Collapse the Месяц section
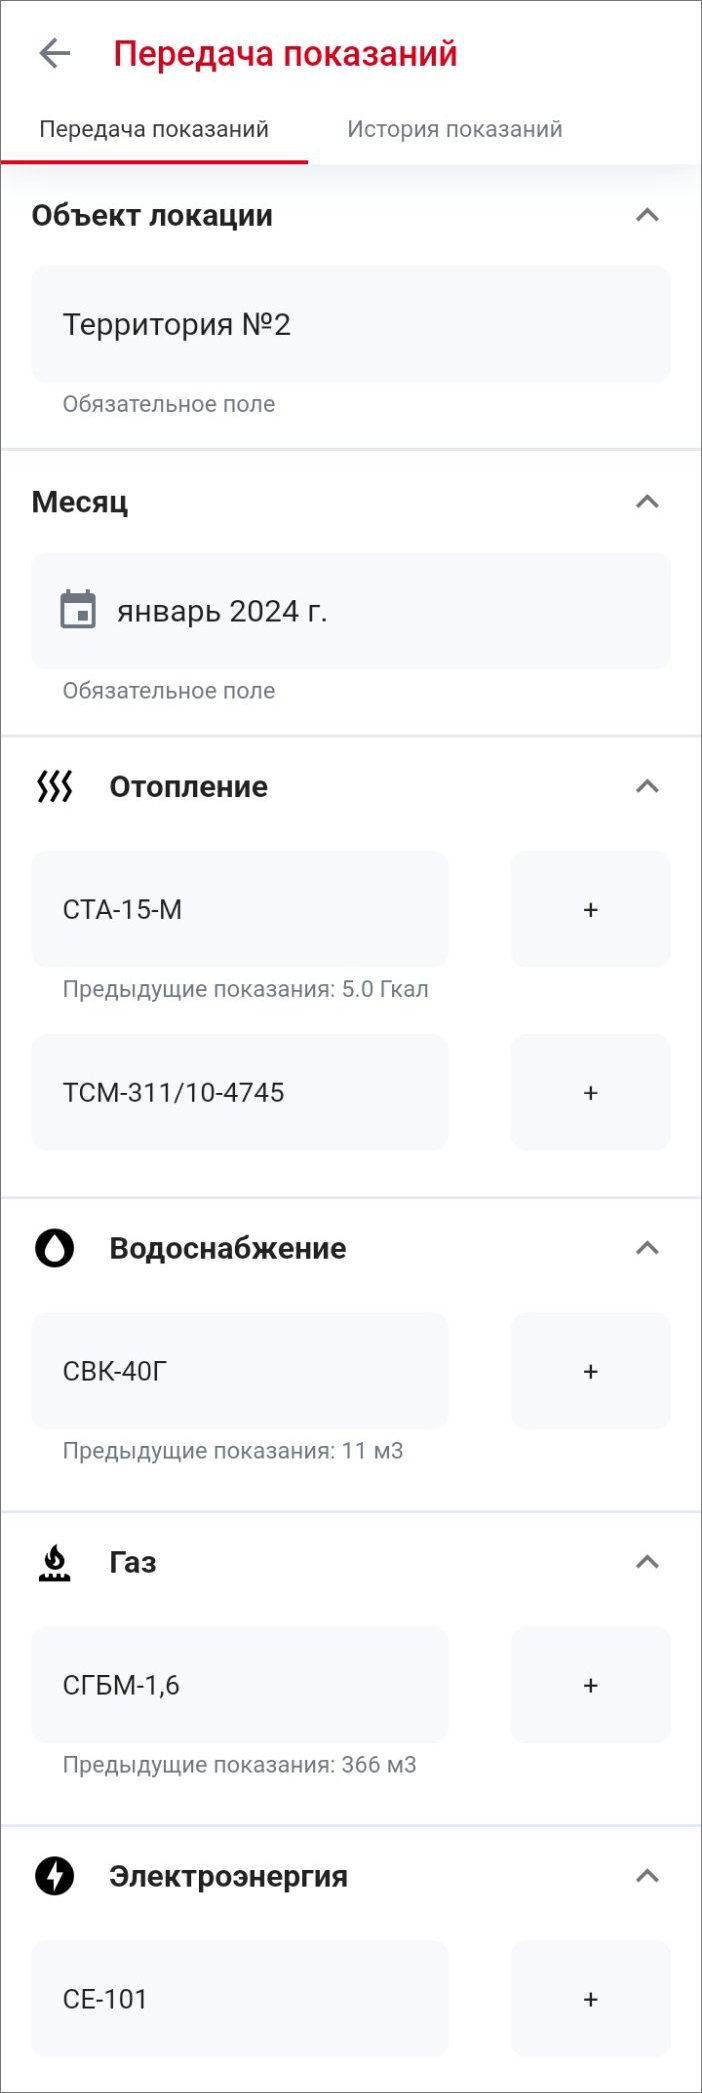 click(647, 501)
